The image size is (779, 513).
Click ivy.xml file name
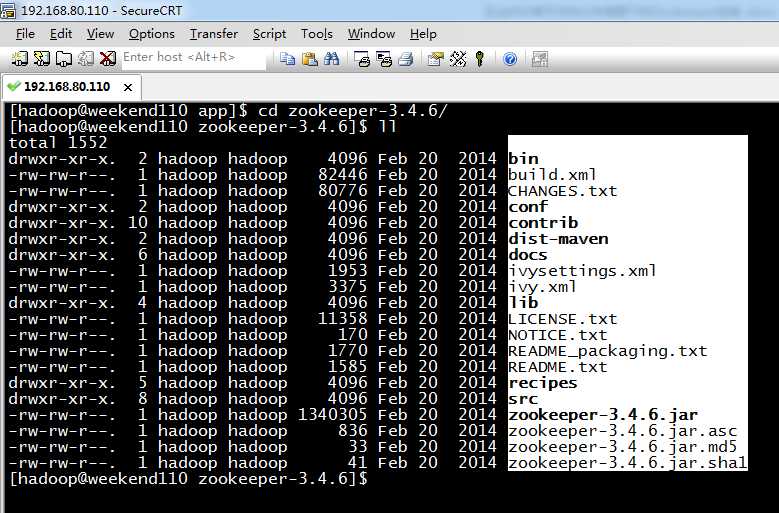click(542, 287)
